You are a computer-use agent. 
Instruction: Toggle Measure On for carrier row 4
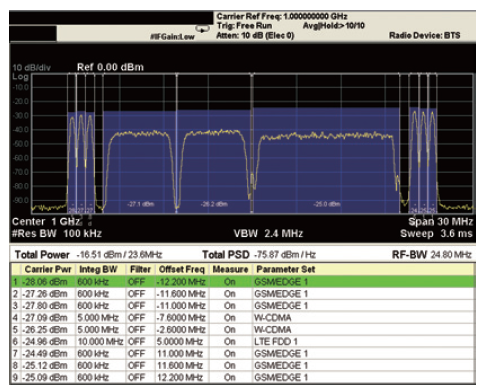(x=230, y=318)
